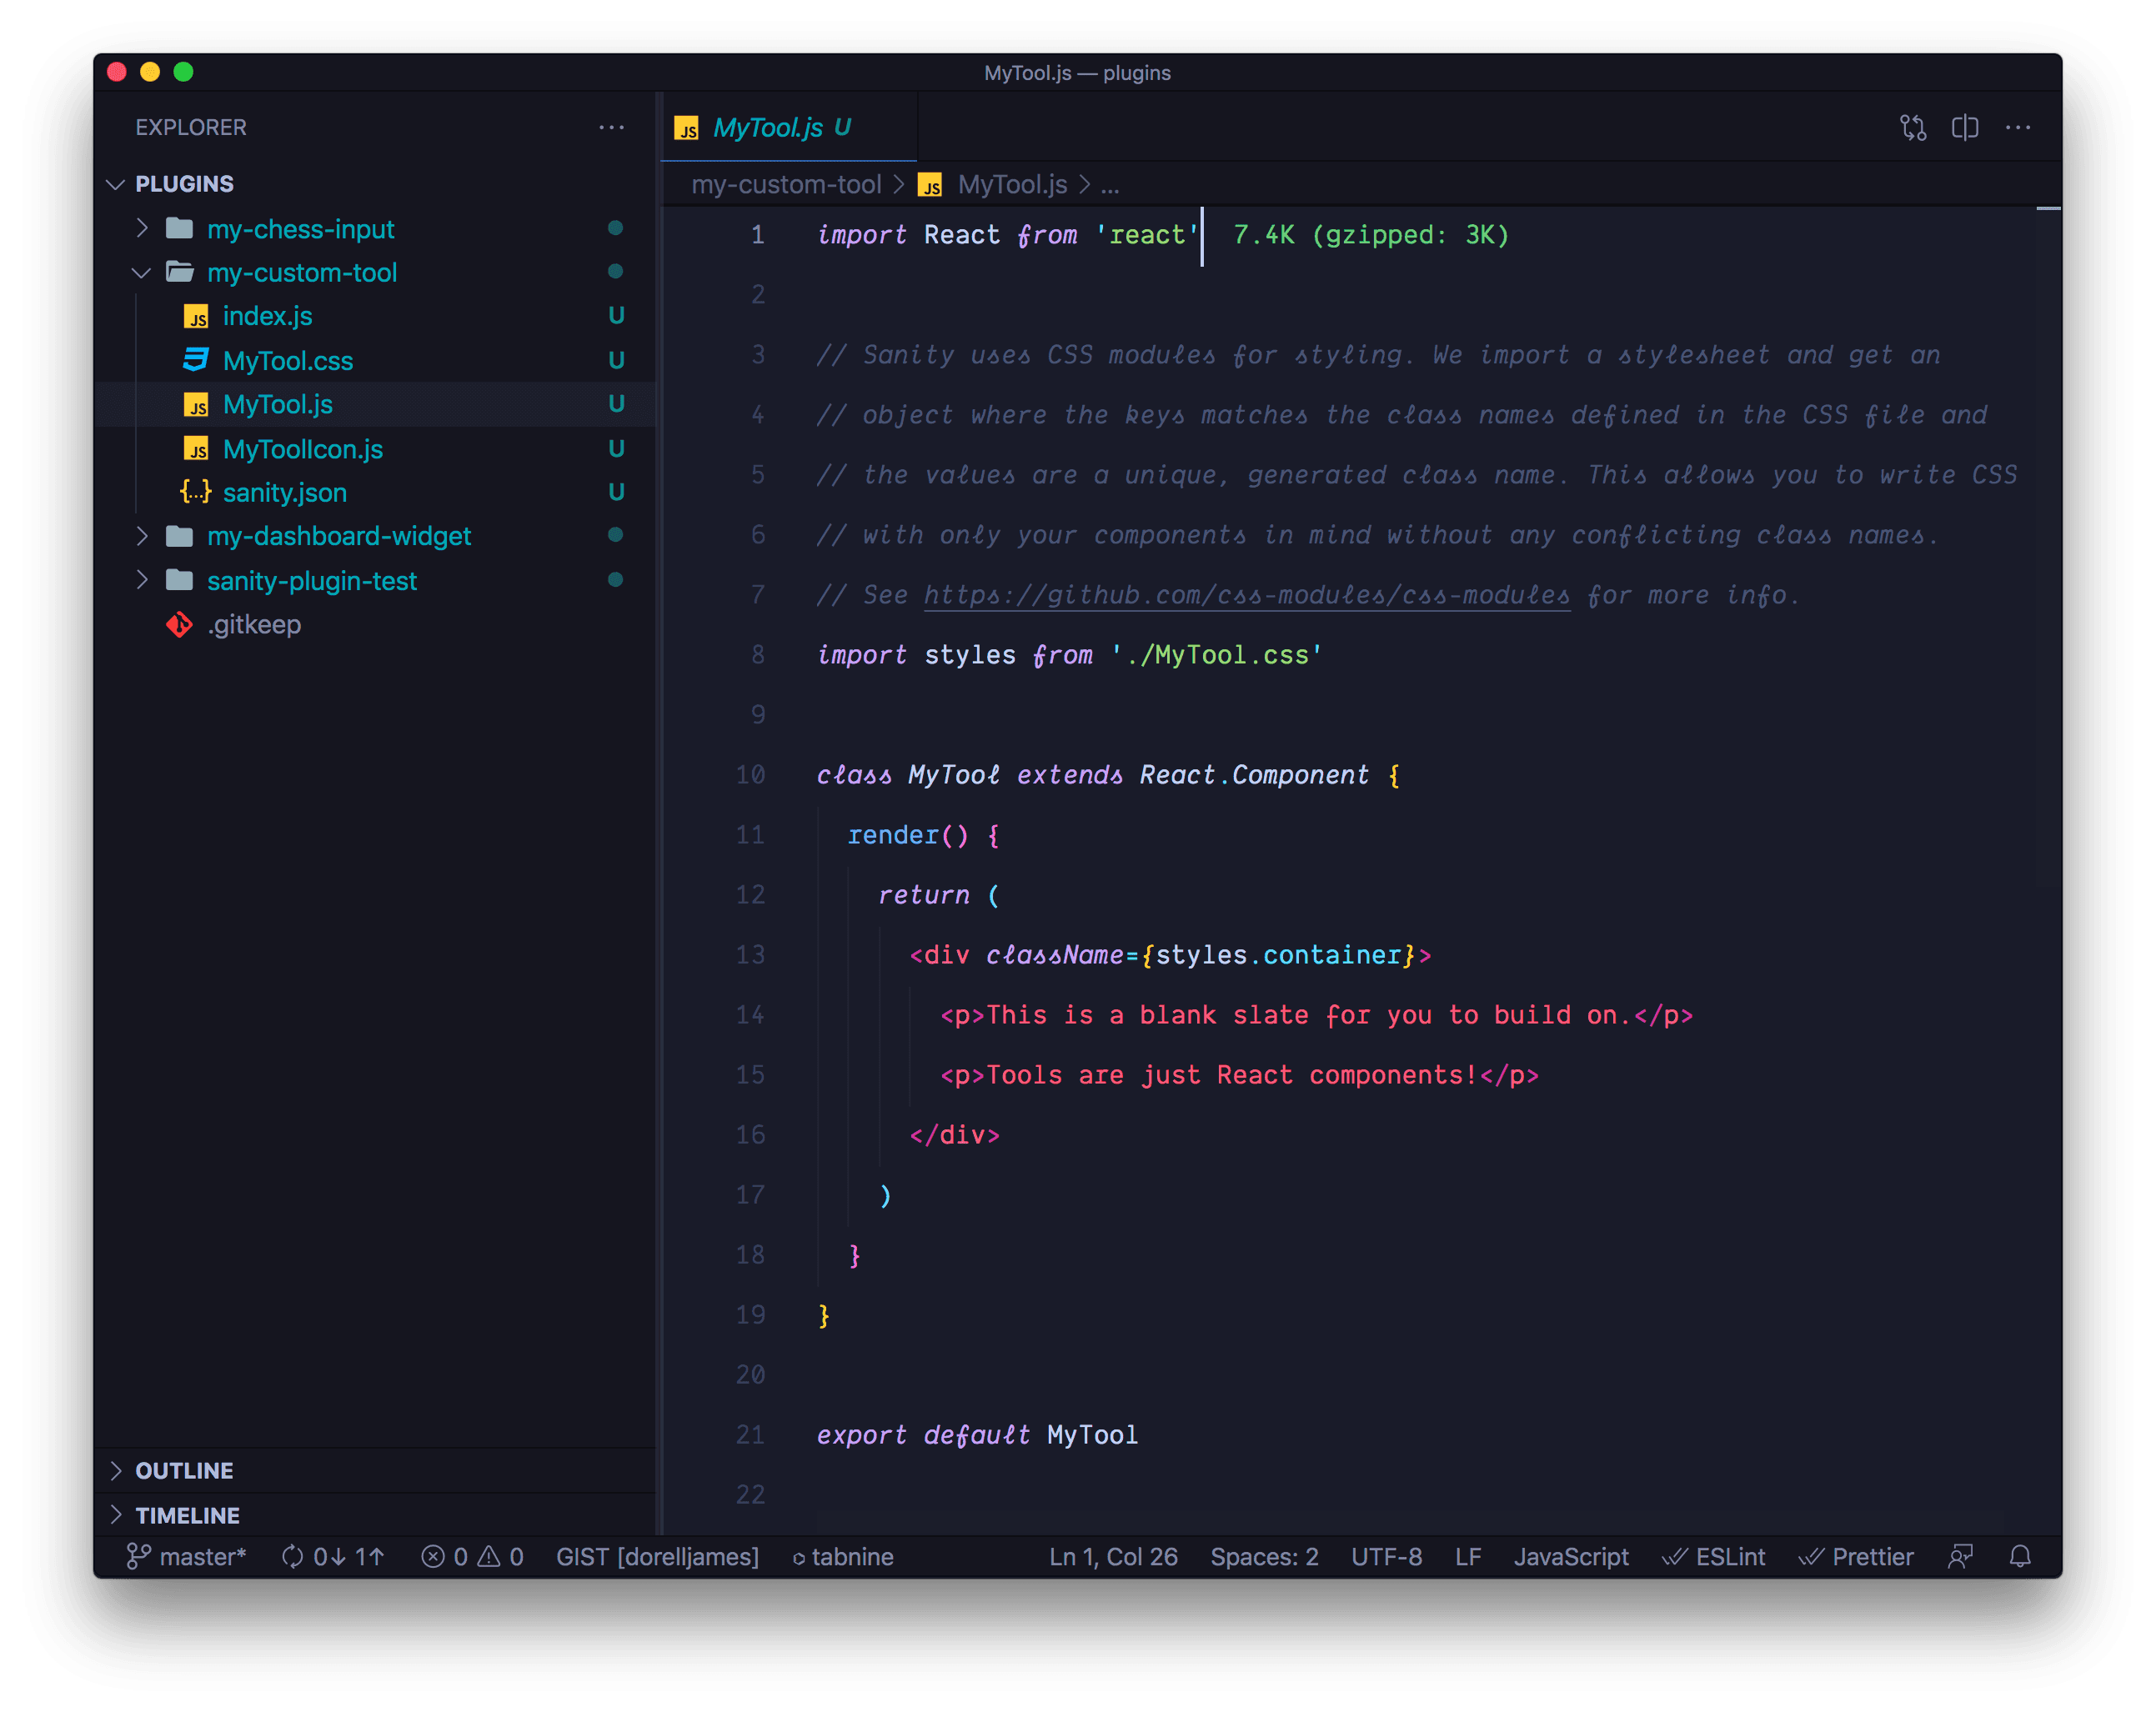
Task: Open the errors and warnings indicator
Action: click(x=472, y=1556)
